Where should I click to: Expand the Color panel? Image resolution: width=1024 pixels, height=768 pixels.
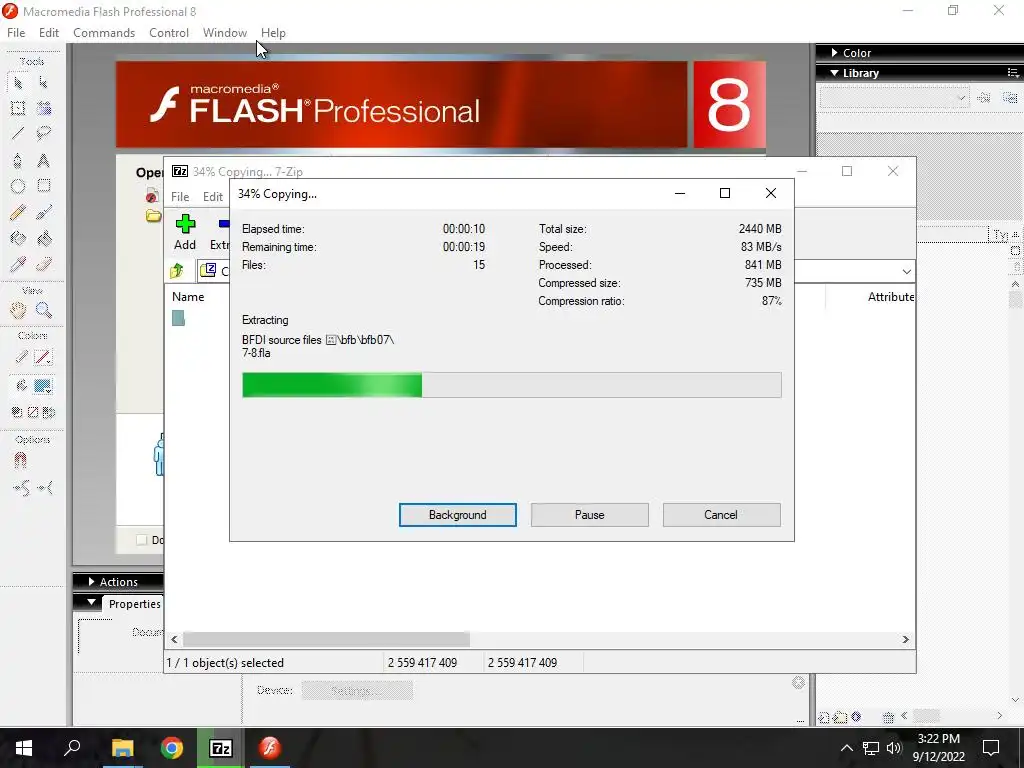835,52
